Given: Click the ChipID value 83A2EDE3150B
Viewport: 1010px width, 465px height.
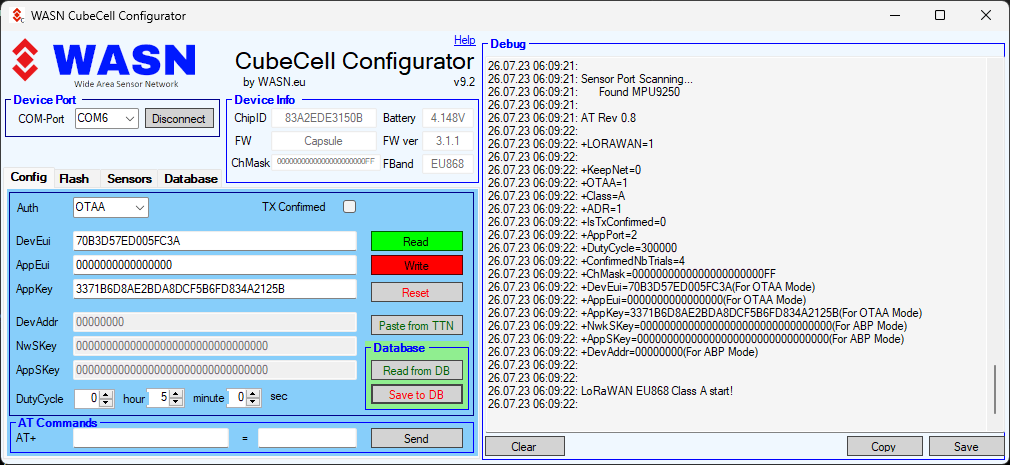Looking at the screenshot, I should (323, 119).
